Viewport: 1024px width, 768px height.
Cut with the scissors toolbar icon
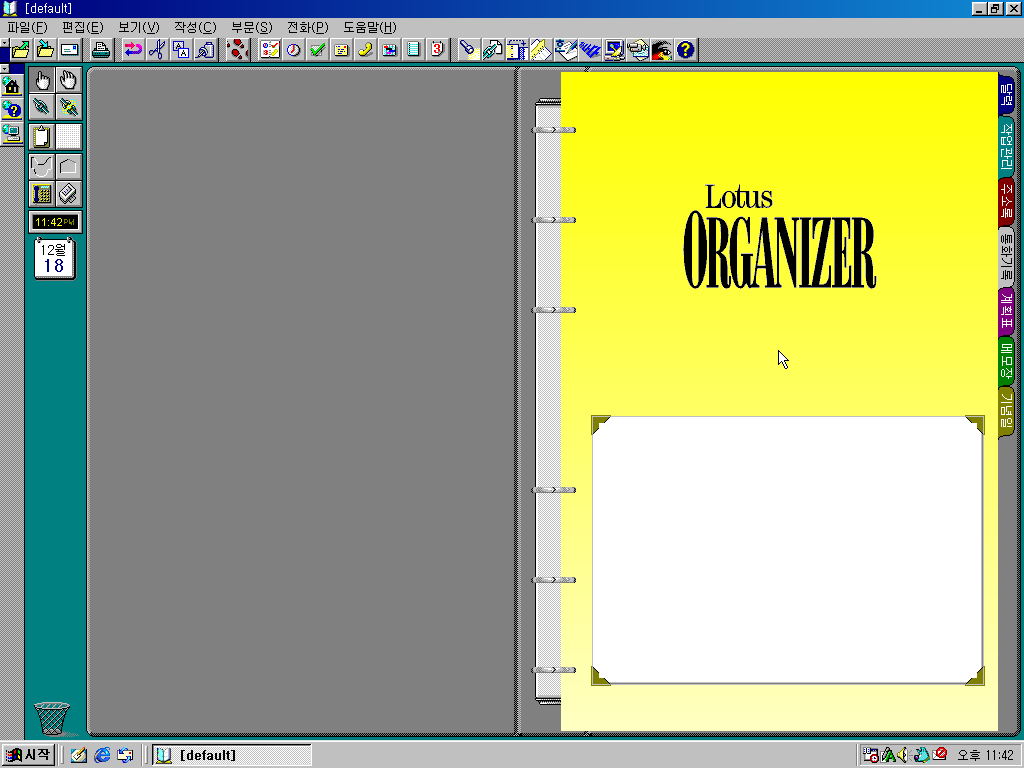(157, 50)
